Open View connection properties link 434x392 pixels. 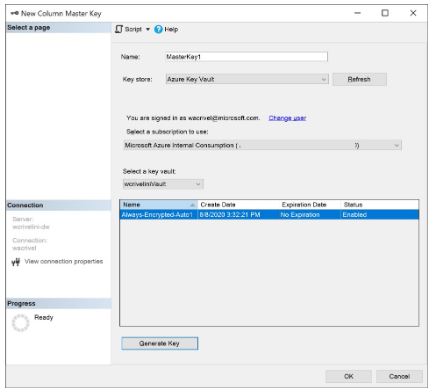point(64,261)
